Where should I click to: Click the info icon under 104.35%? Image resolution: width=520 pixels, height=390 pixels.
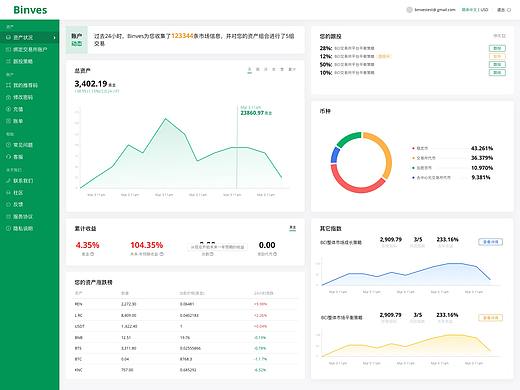(162, 254)
